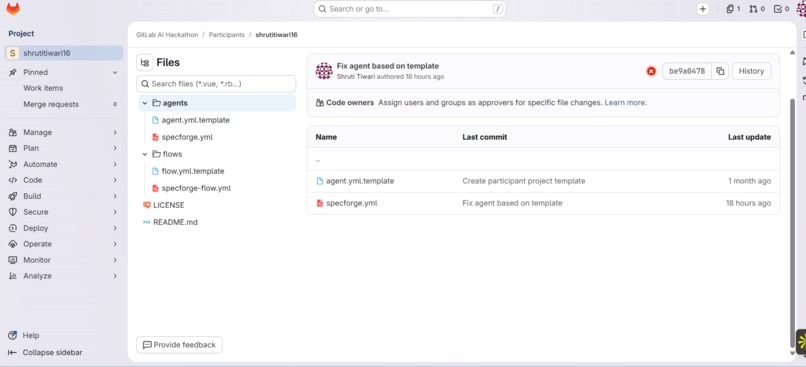
Task: Select agent.yml.template in file tree
Action: (x=195, y=120)
